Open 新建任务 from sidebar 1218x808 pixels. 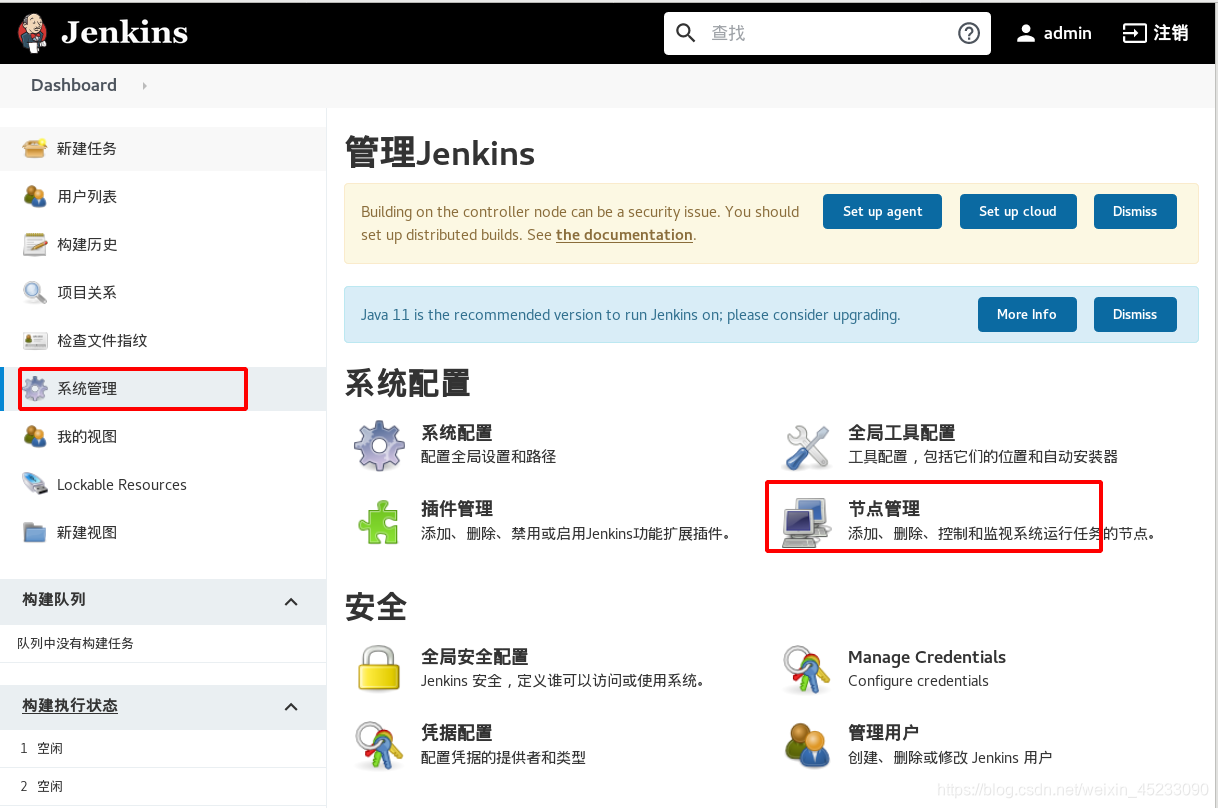pyautogui.click(x=87, y=148)
